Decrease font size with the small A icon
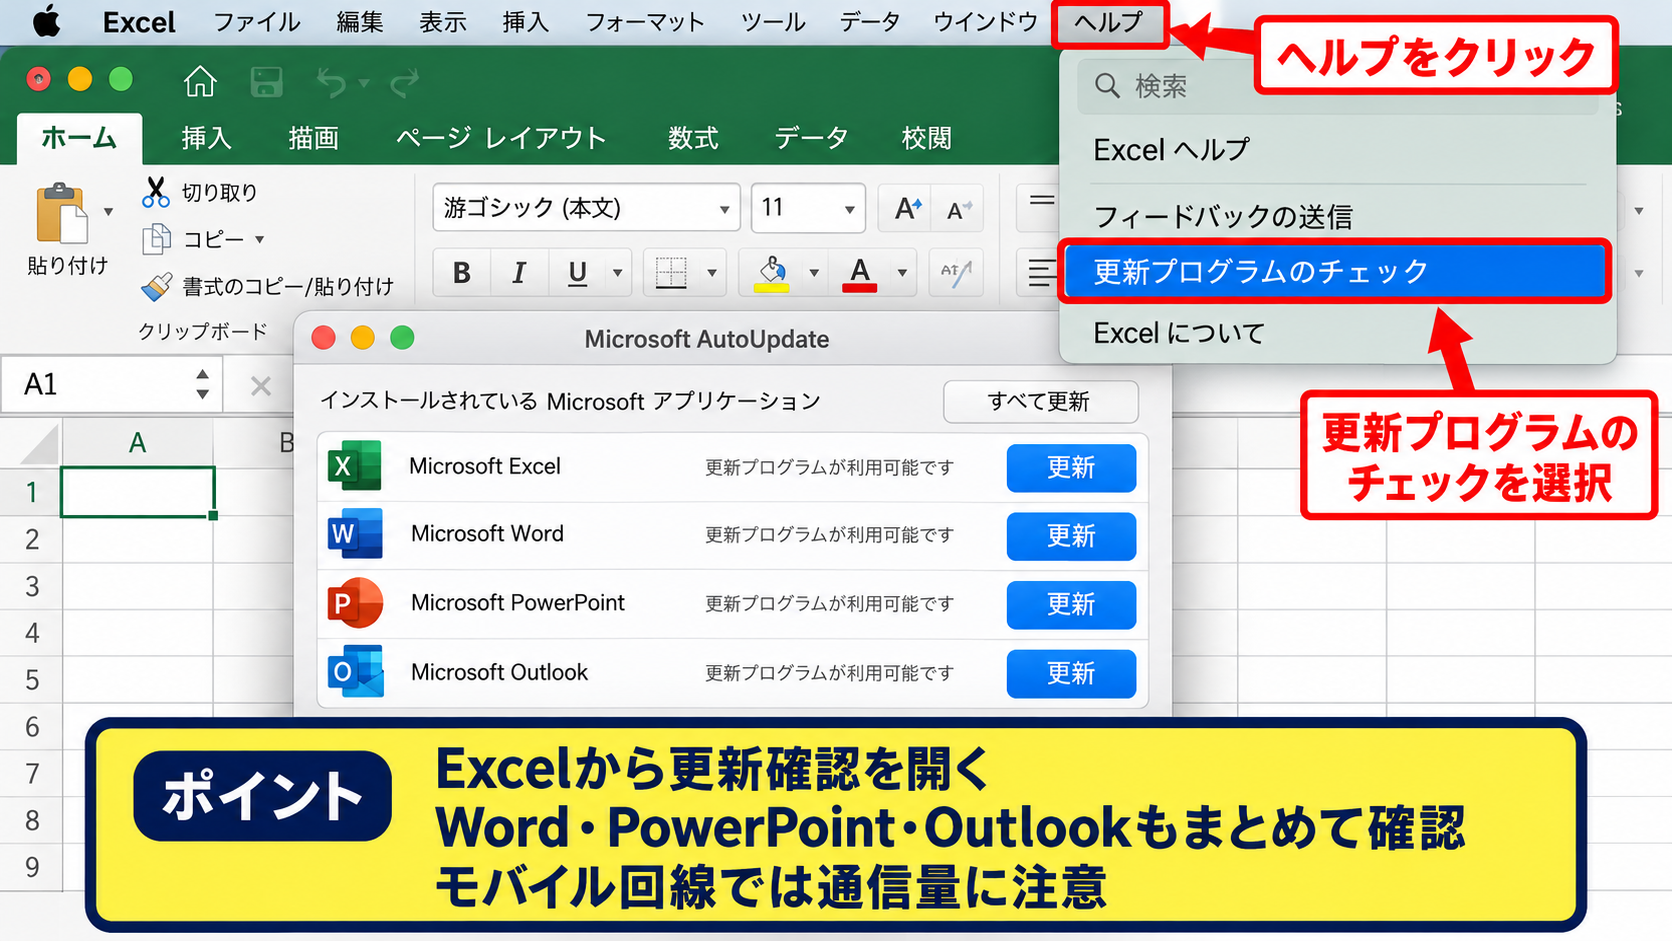This screenshot has width=1672, height=941. (959, 210)
